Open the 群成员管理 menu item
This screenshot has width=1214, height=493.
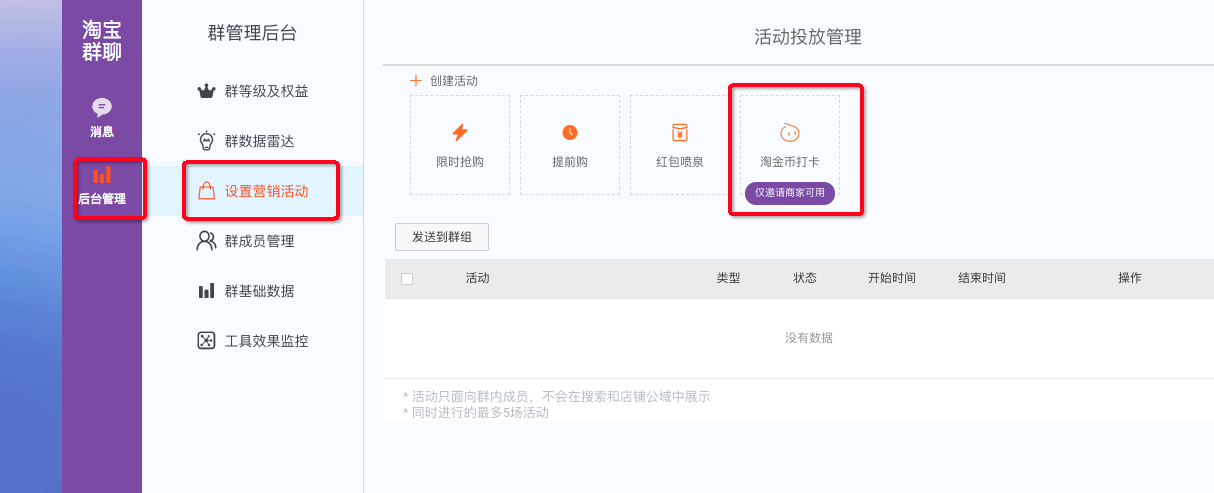pyautogui.click(x=259, y=241)
